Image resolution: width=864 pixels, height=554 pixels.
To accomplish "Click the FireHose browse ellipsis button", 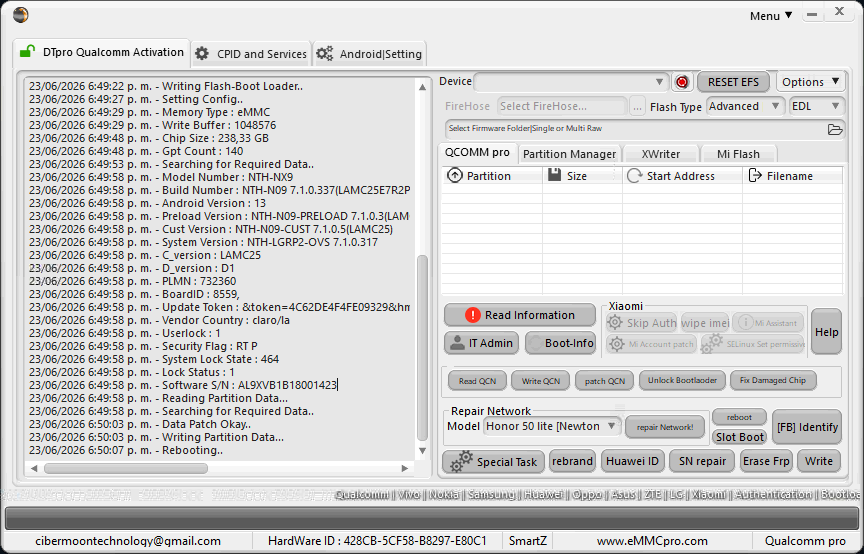I will pyautogui.click(x=637, y=107).
